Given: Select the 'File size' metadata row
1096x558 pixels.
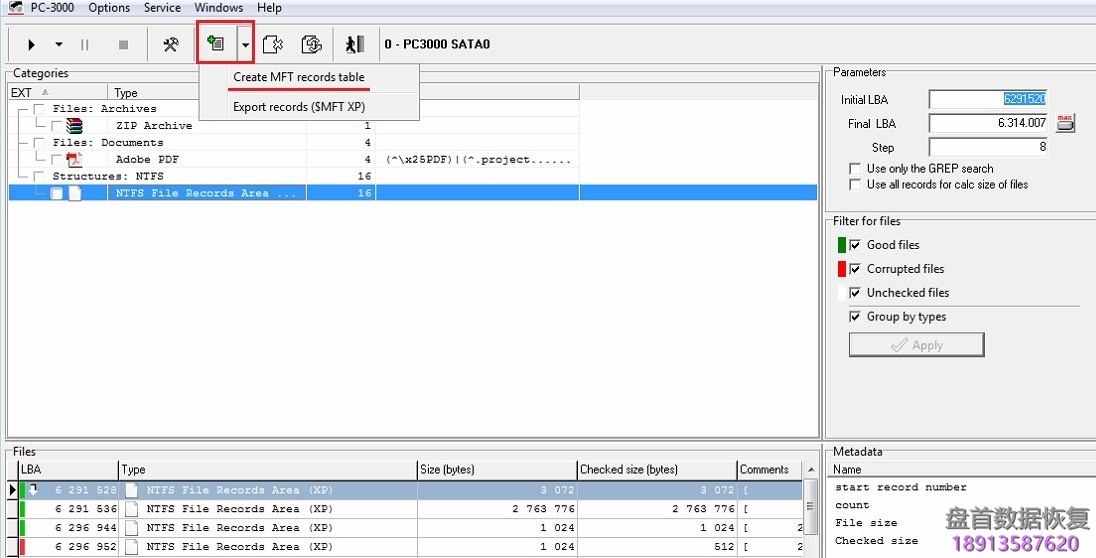Looking at the screenshot, I should [x=866, y=523].
